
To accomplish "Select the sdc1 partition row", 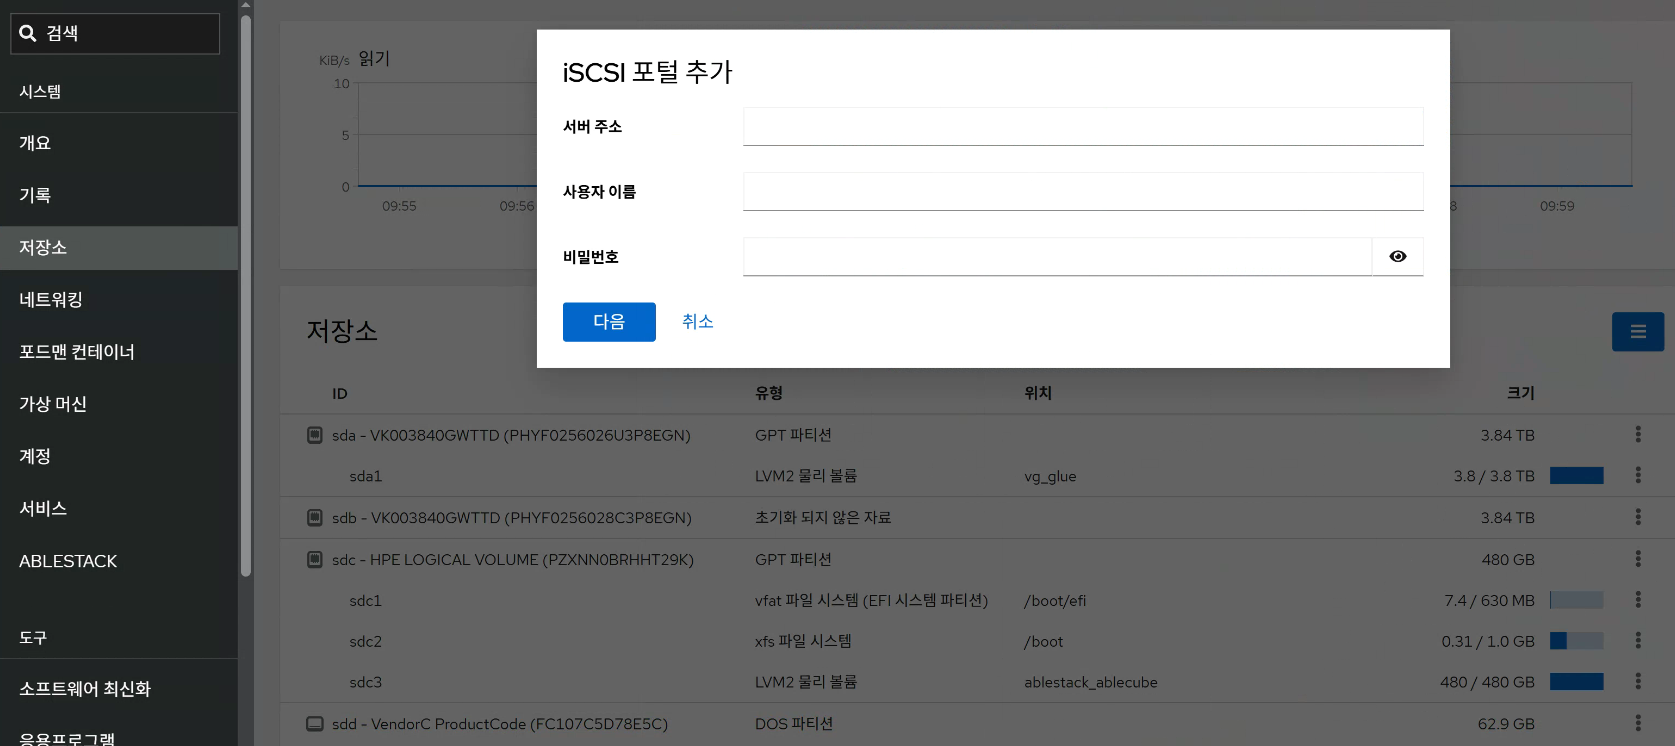I will pos(977,600).
